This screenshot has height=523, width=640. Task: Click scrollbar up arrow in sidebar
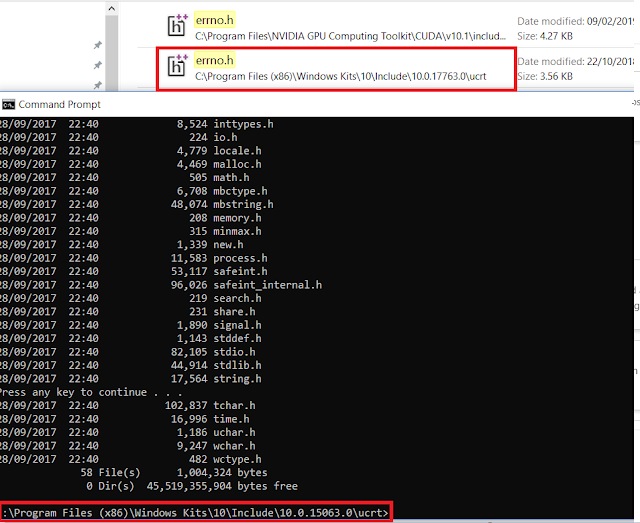coord(111,8)
